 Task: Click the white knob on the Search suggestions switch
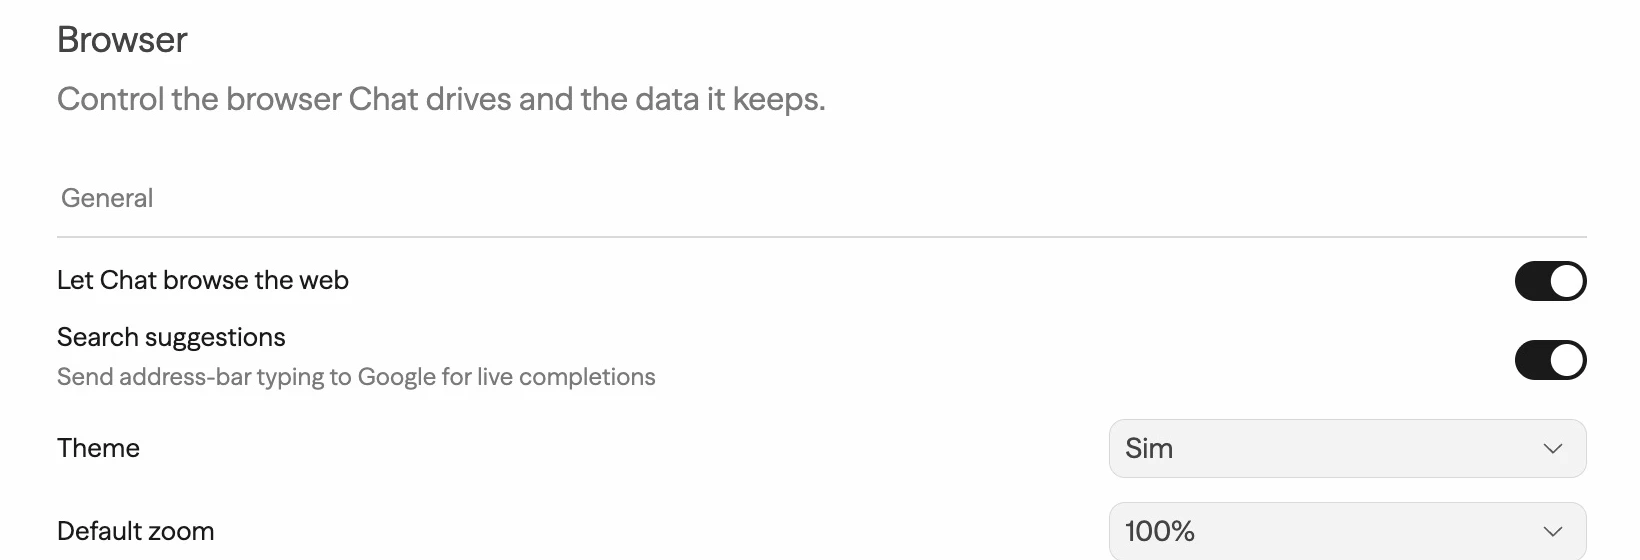[x=1567, y=360]
